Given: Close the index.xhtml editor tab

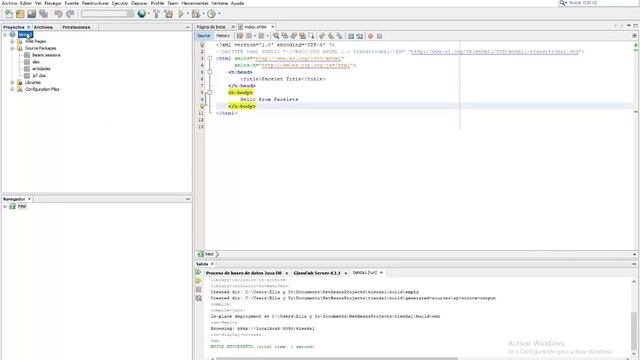Looking at the screenshot, I should point(273,27).
